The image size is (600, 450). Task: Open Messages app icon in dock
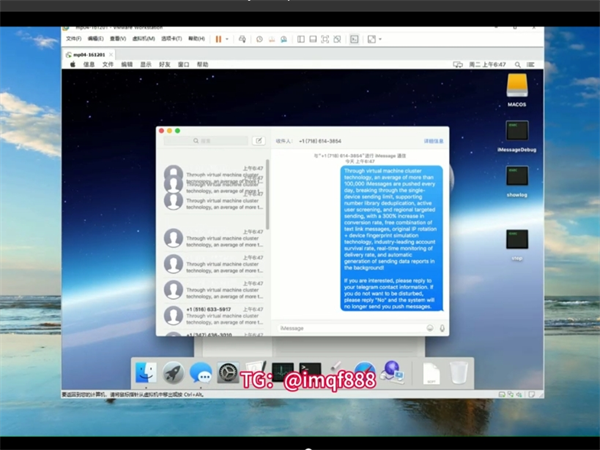201,374
